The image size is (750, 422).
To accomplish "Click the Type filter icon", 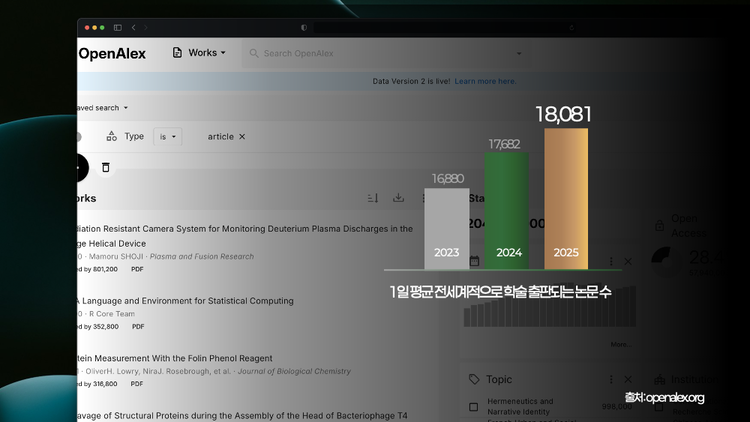I will tap(111, 136).
